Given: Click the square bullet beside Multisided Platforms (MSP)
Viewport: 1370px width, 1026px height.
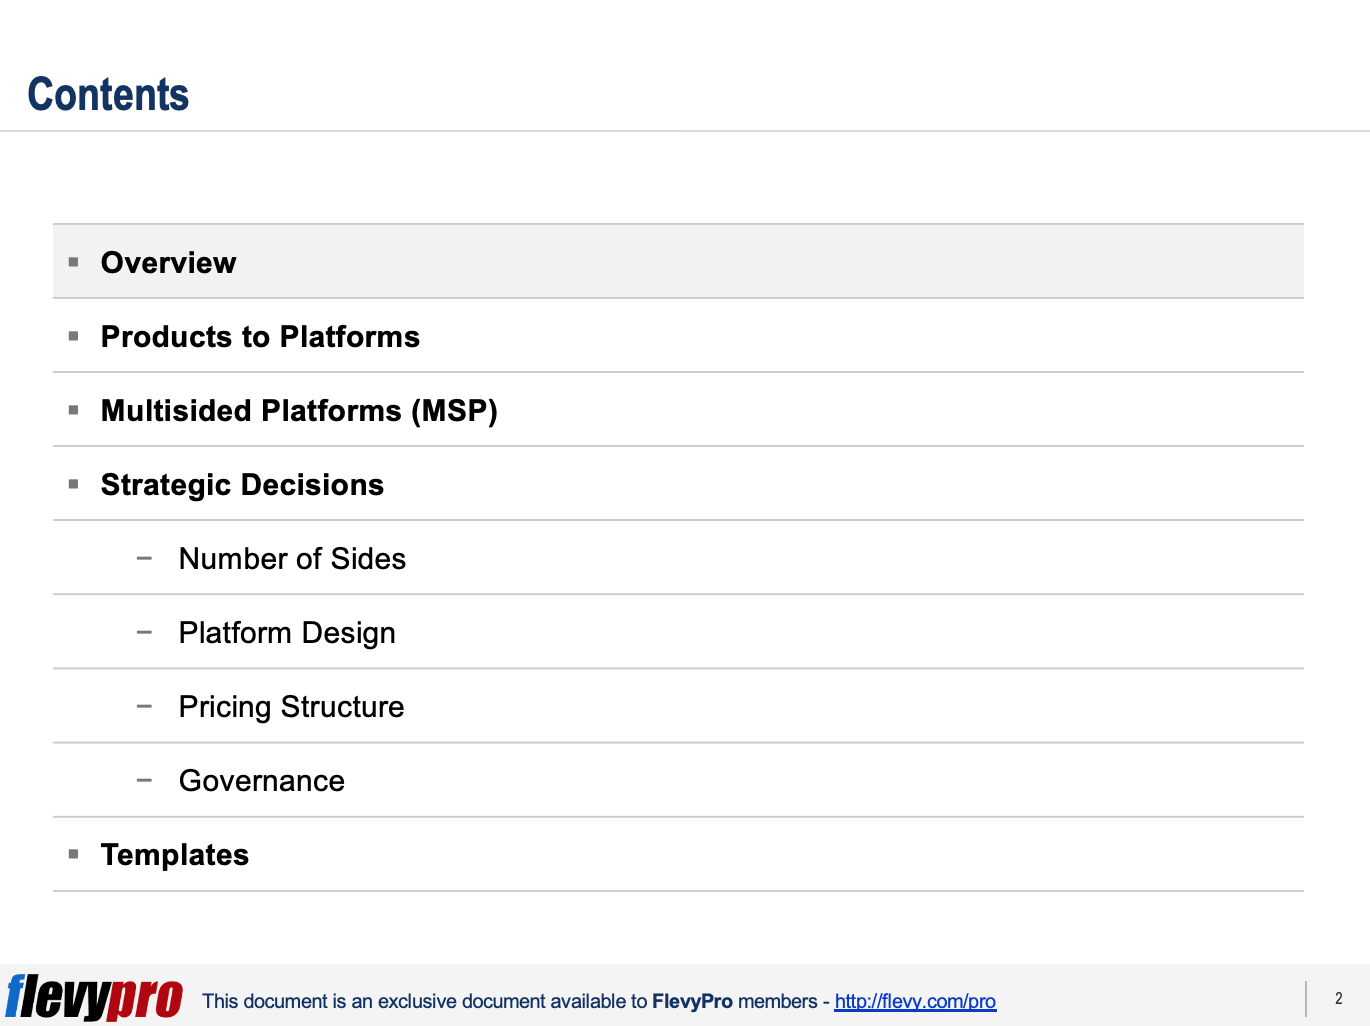Looking at the screenshot, I should tap(73, 410).
